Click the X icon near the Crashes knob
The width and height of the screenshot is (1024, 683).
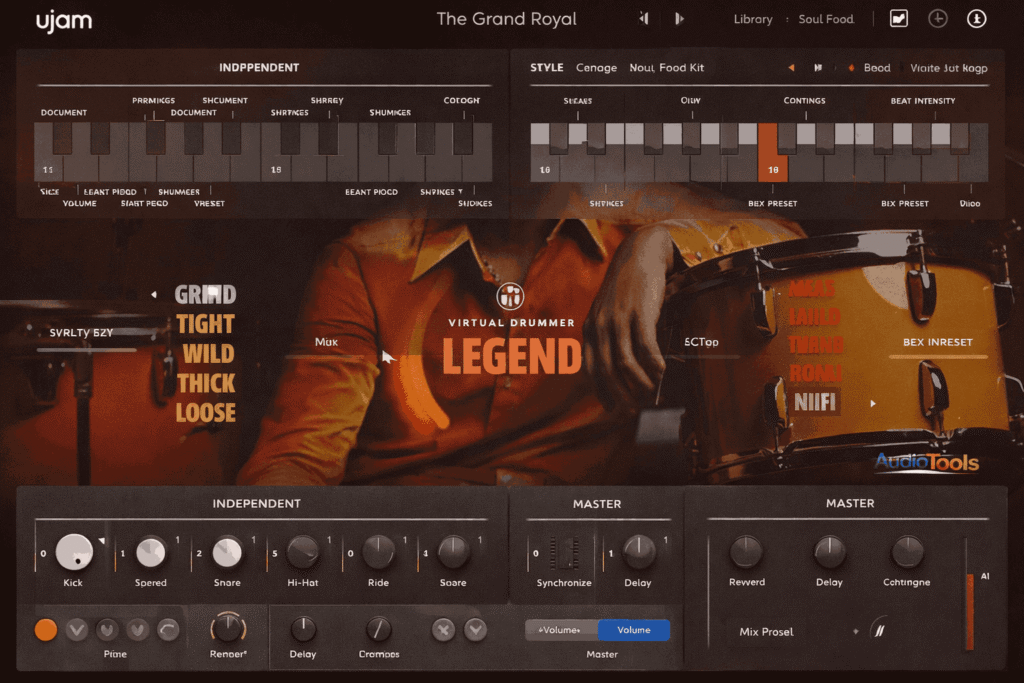[443, 630]
